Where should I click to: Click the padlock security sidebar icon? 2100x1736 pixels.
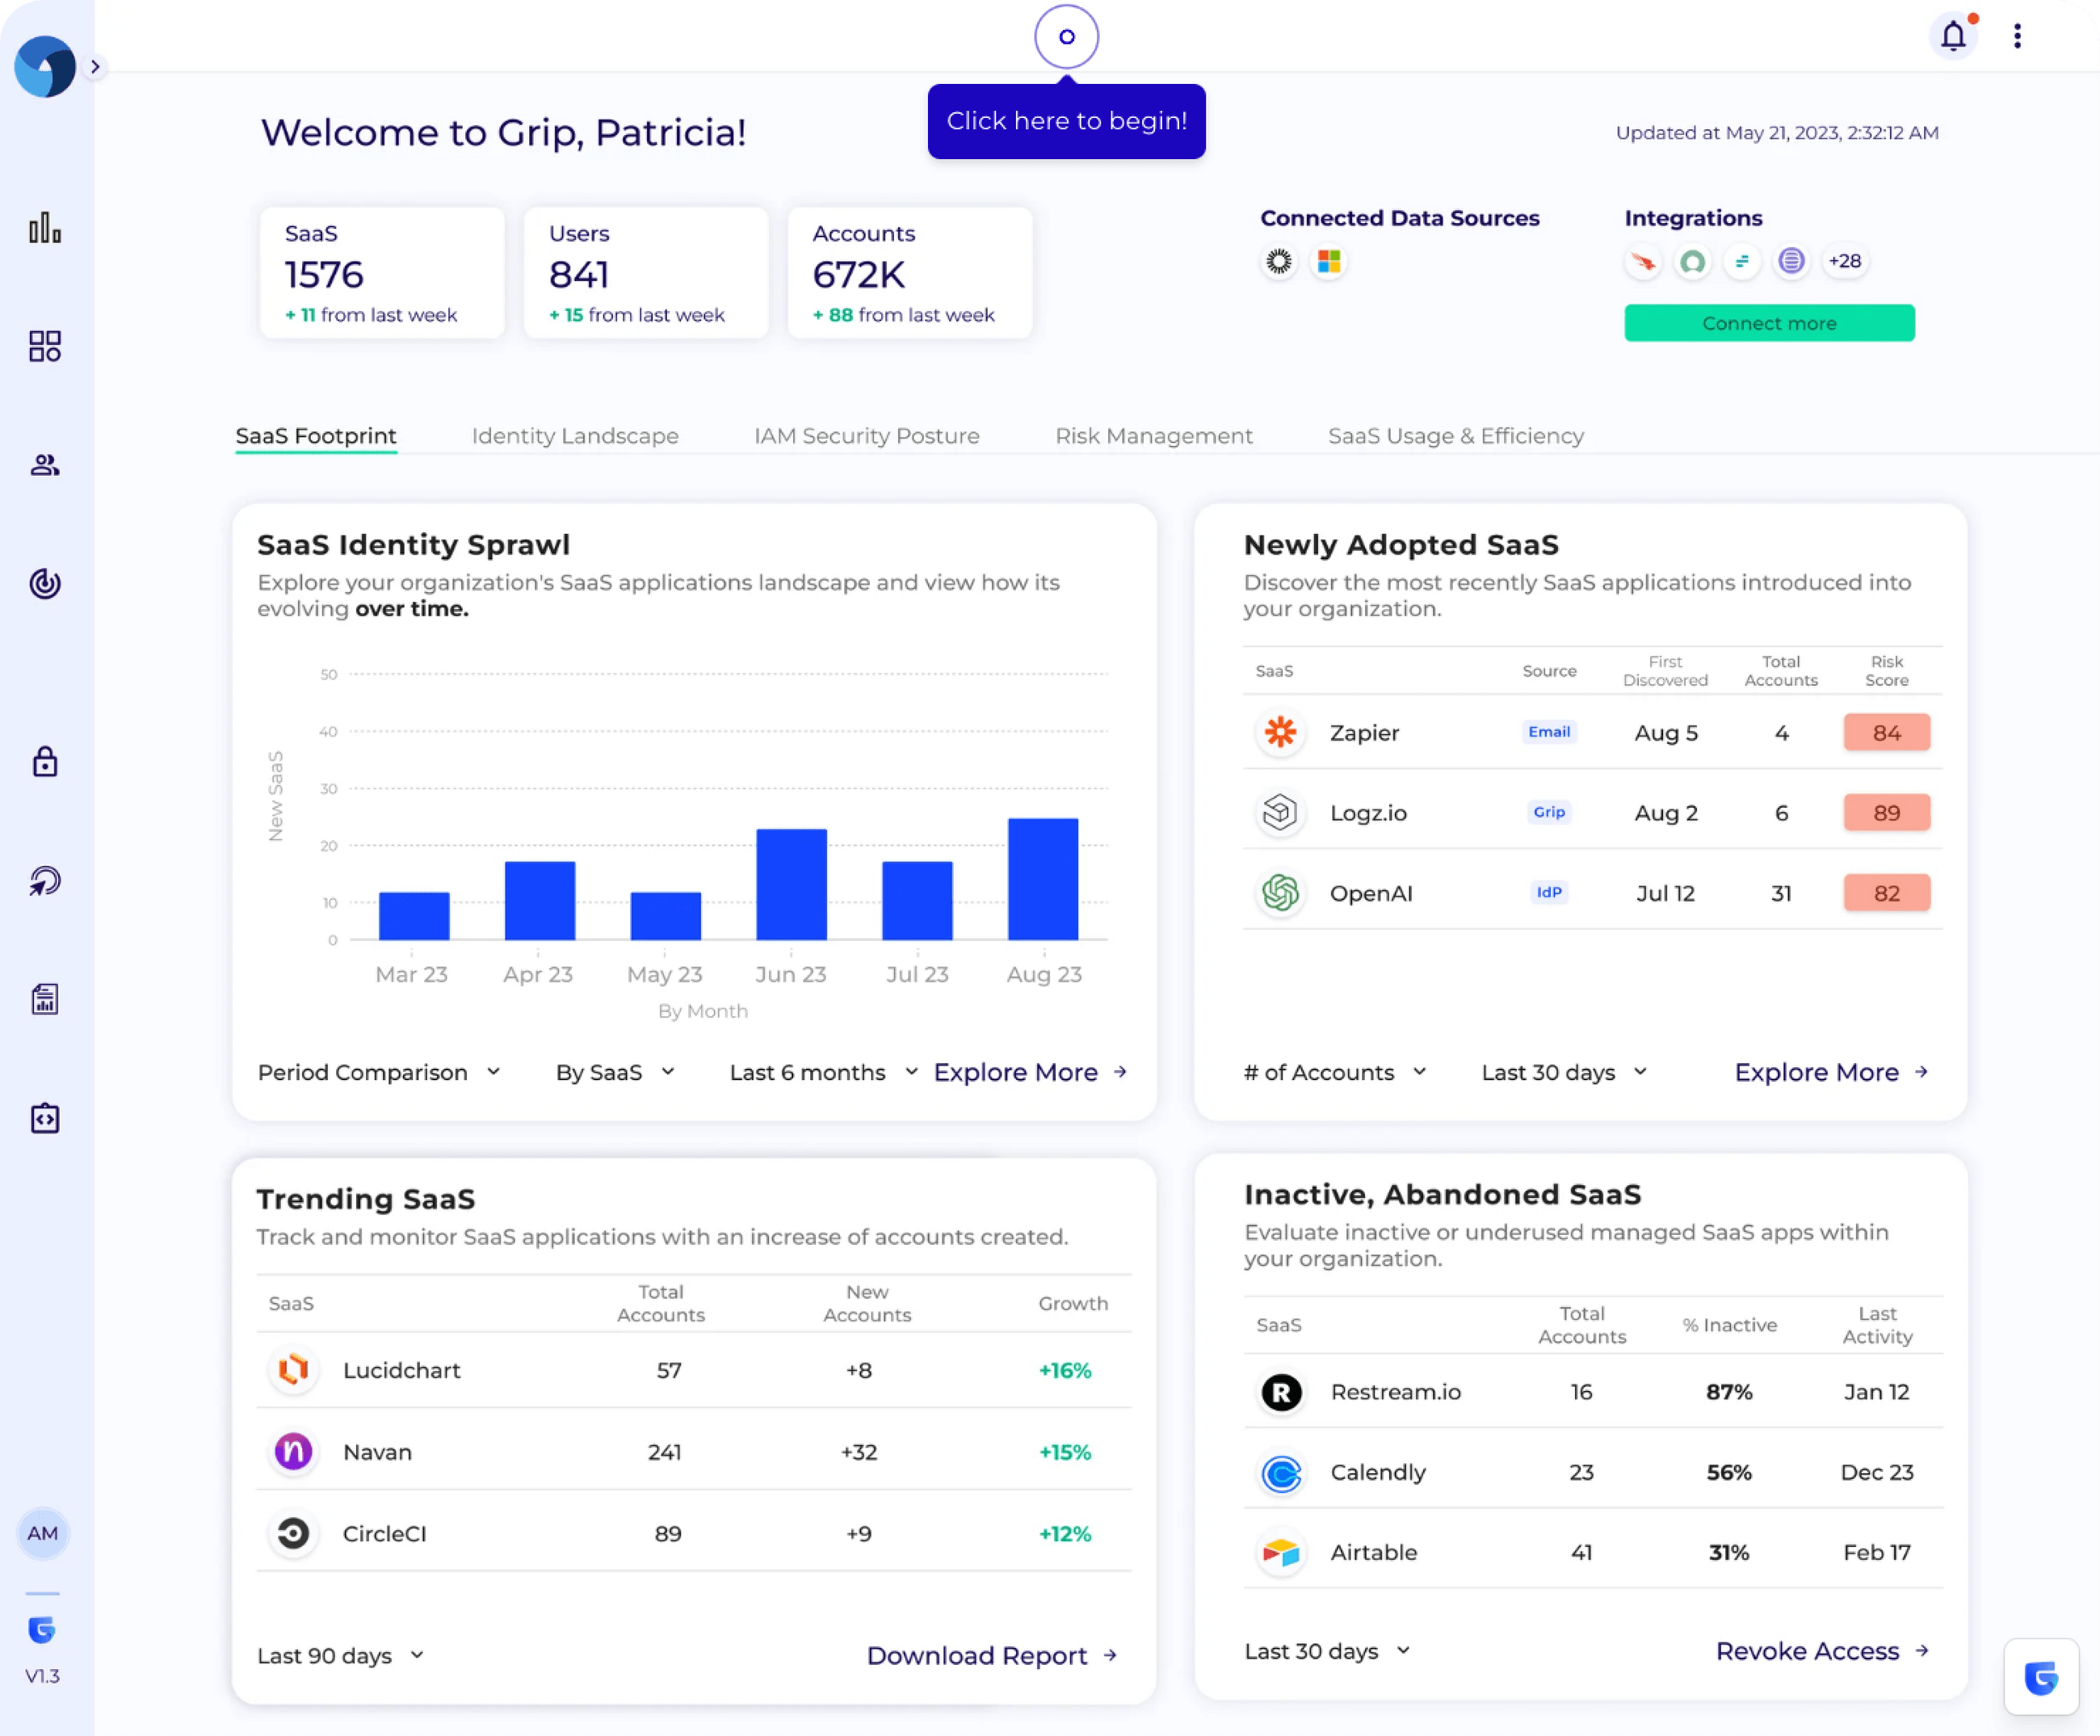click(x=45, y=762)
